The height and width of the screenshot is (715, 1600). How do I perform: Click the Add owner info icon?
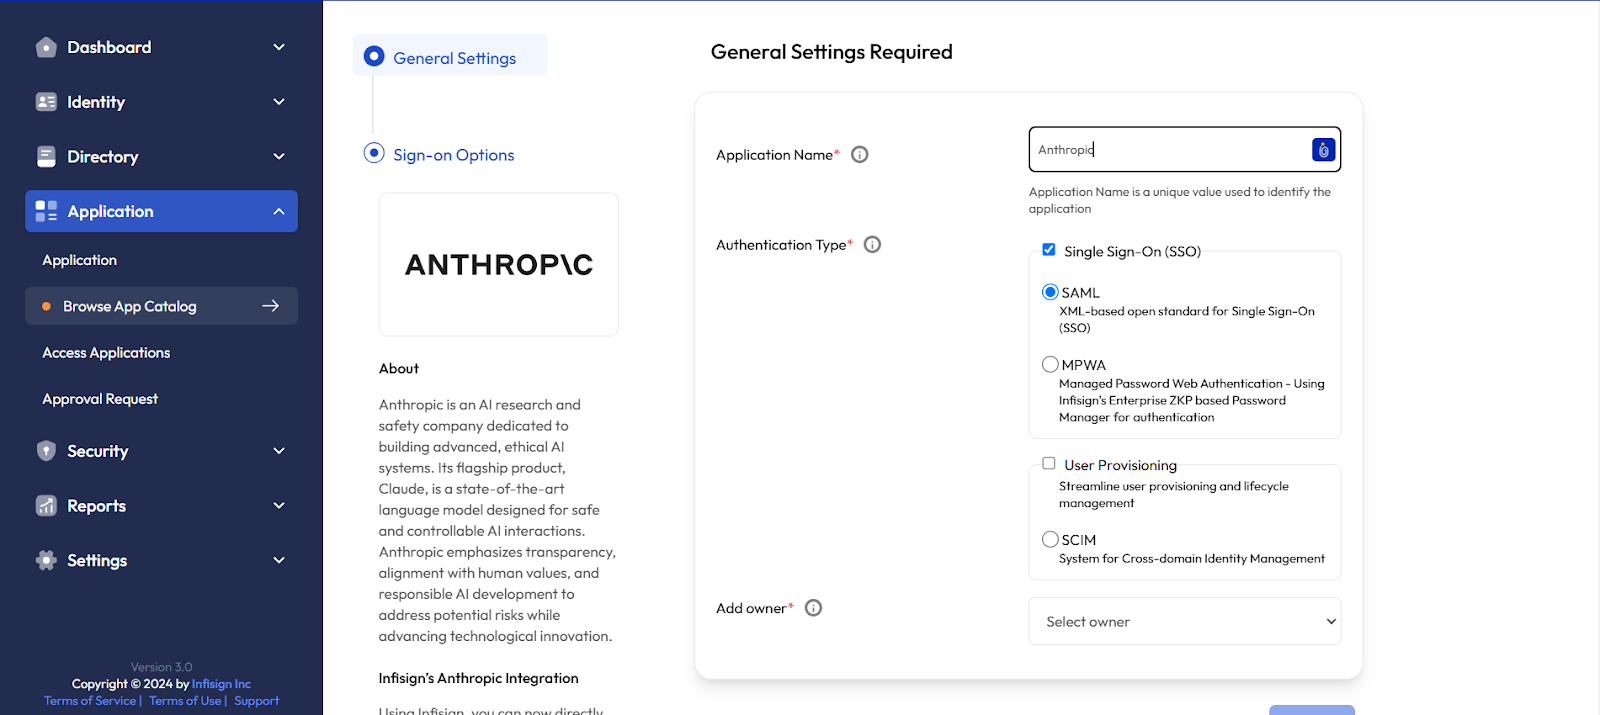click(813, 608)
